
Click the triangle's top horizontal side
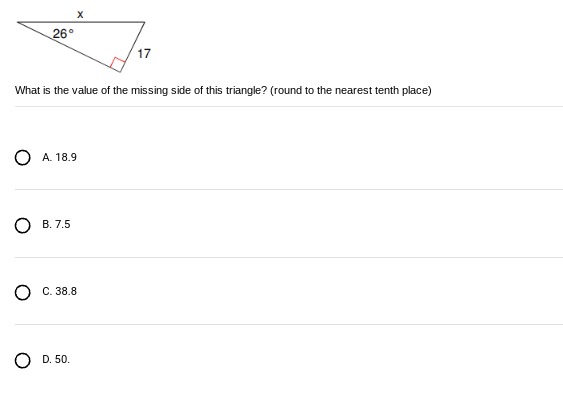click(x=81, y=22)
